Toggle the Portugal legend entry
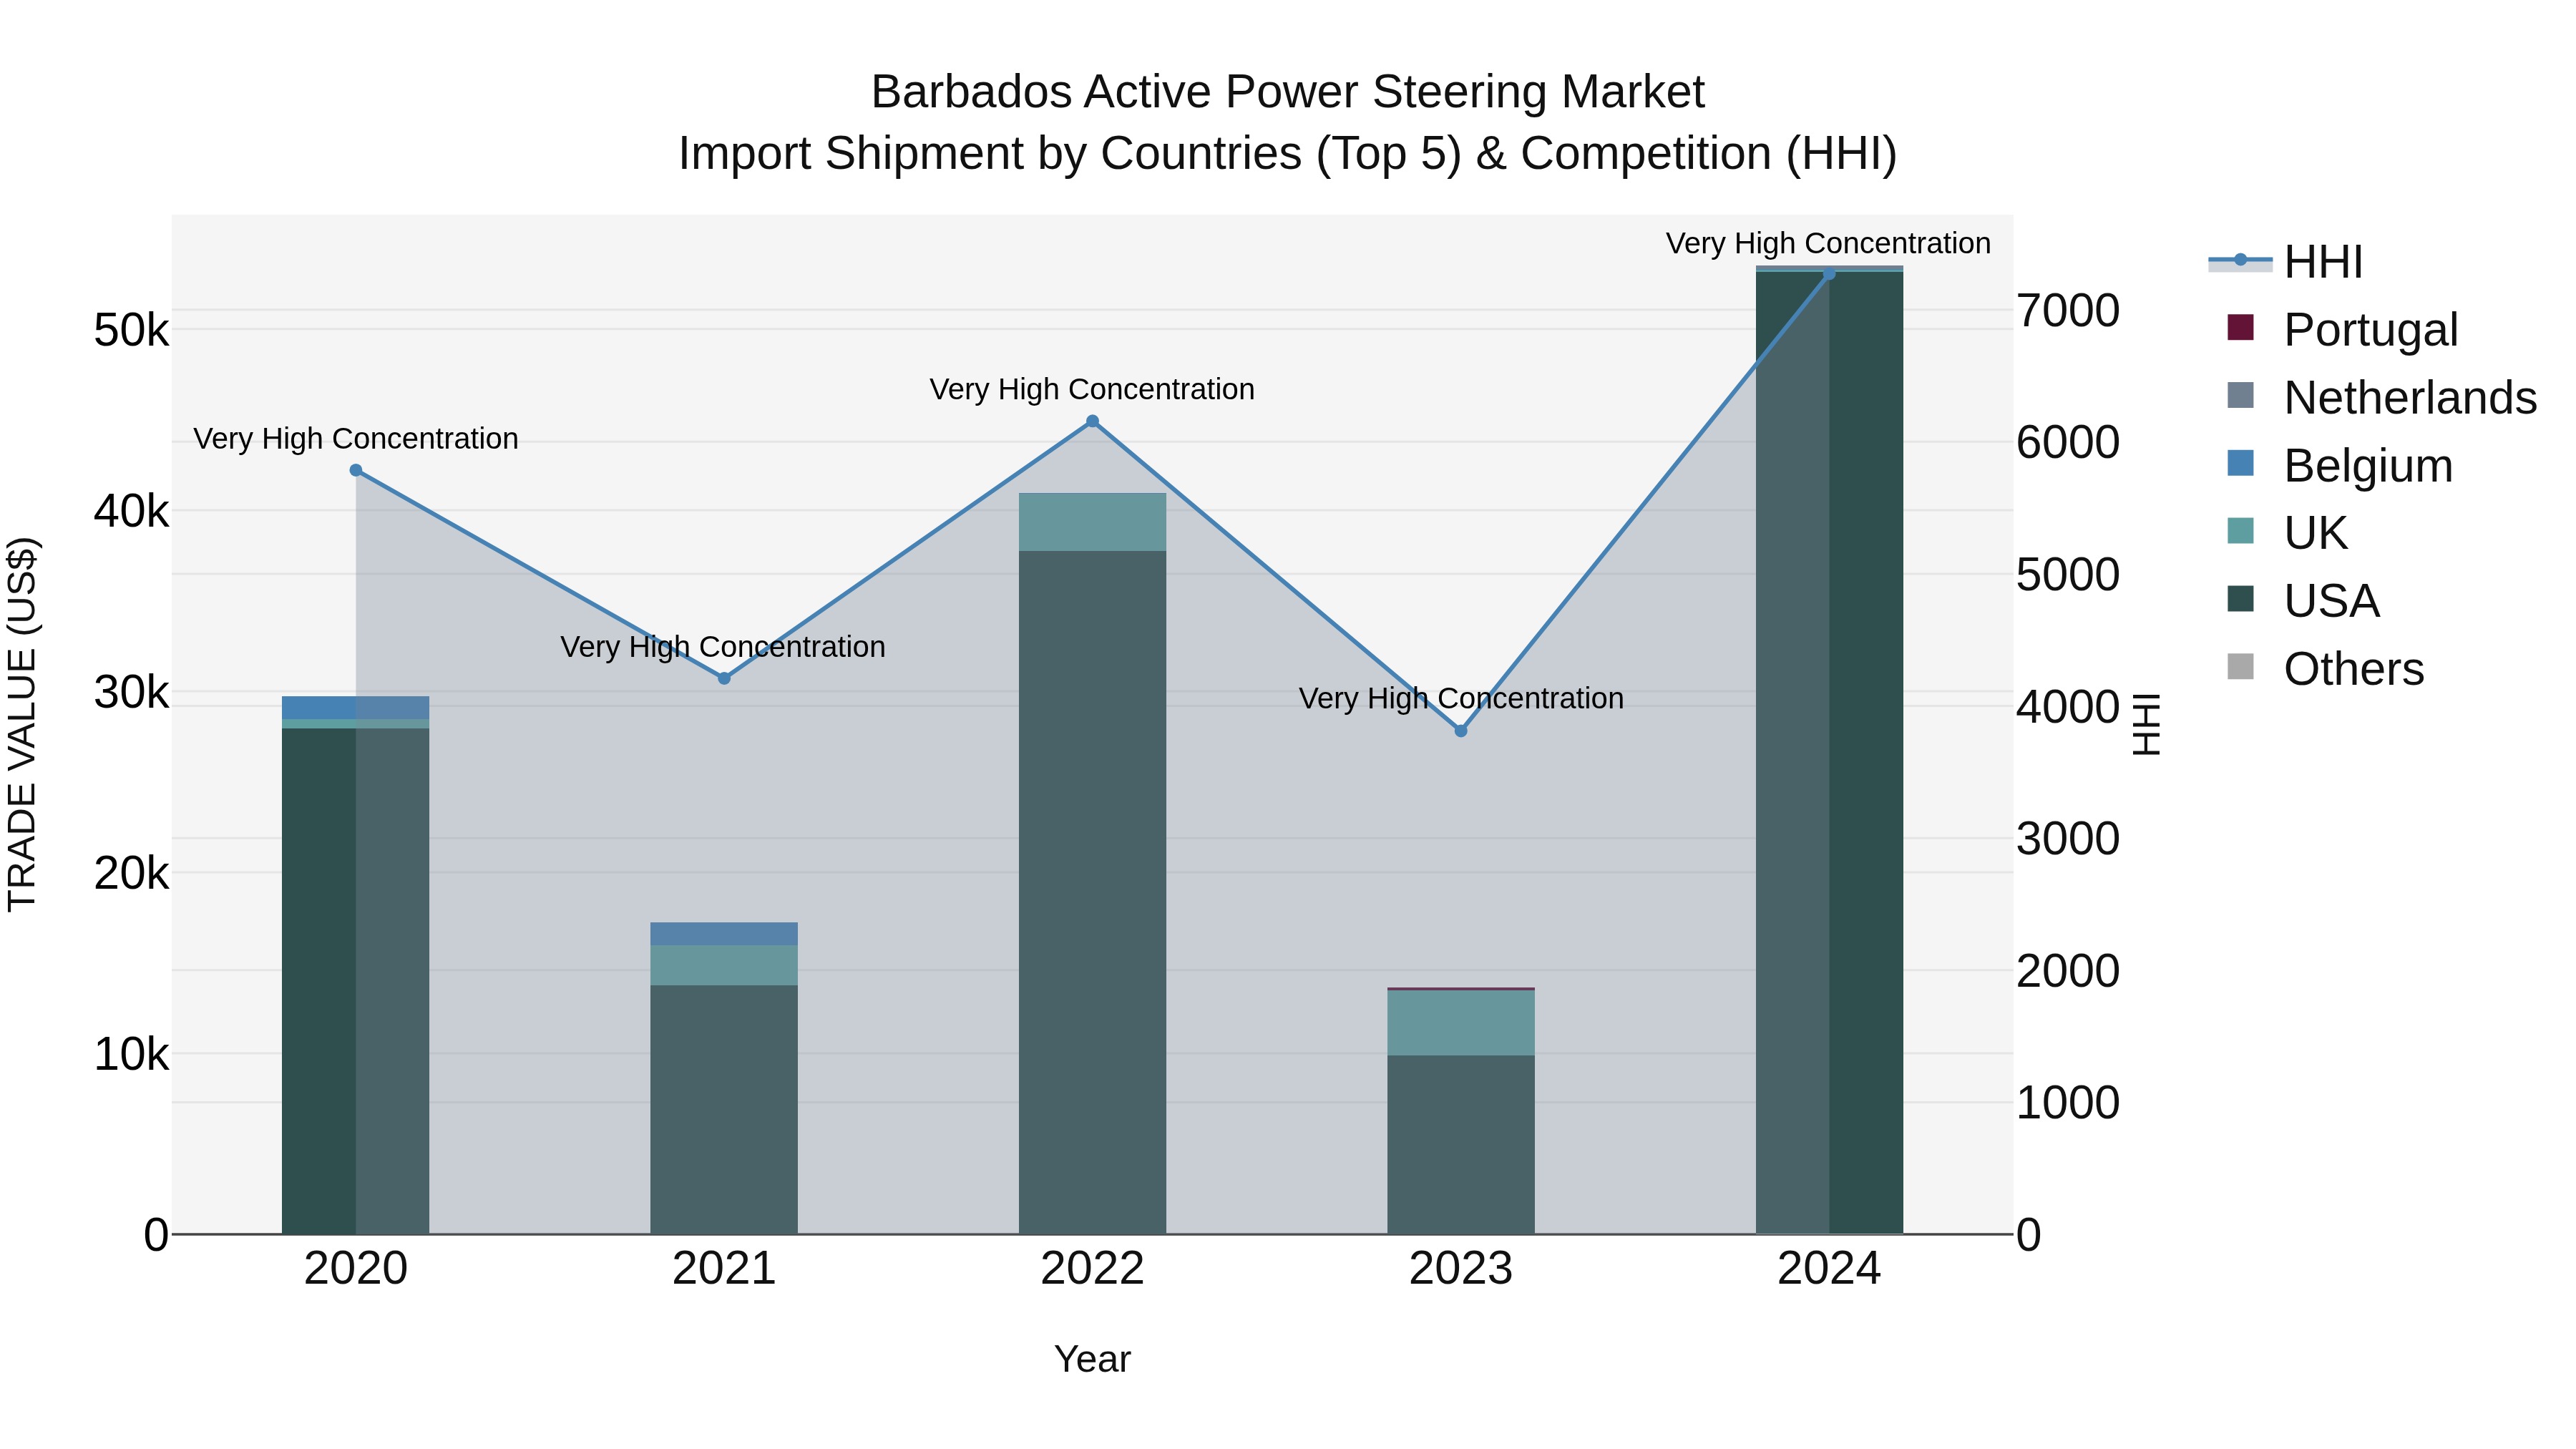 pyautogui.click(x=2342, y=329)
